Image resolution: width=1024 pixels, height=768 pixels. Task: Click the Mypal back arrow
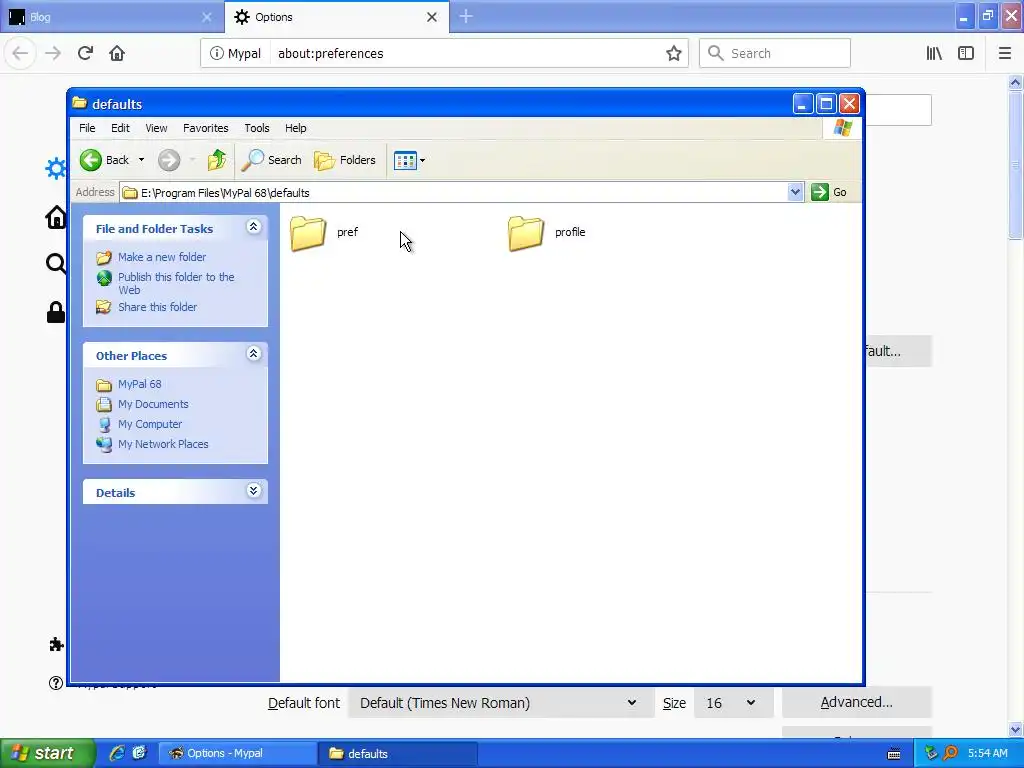[20, 53]
